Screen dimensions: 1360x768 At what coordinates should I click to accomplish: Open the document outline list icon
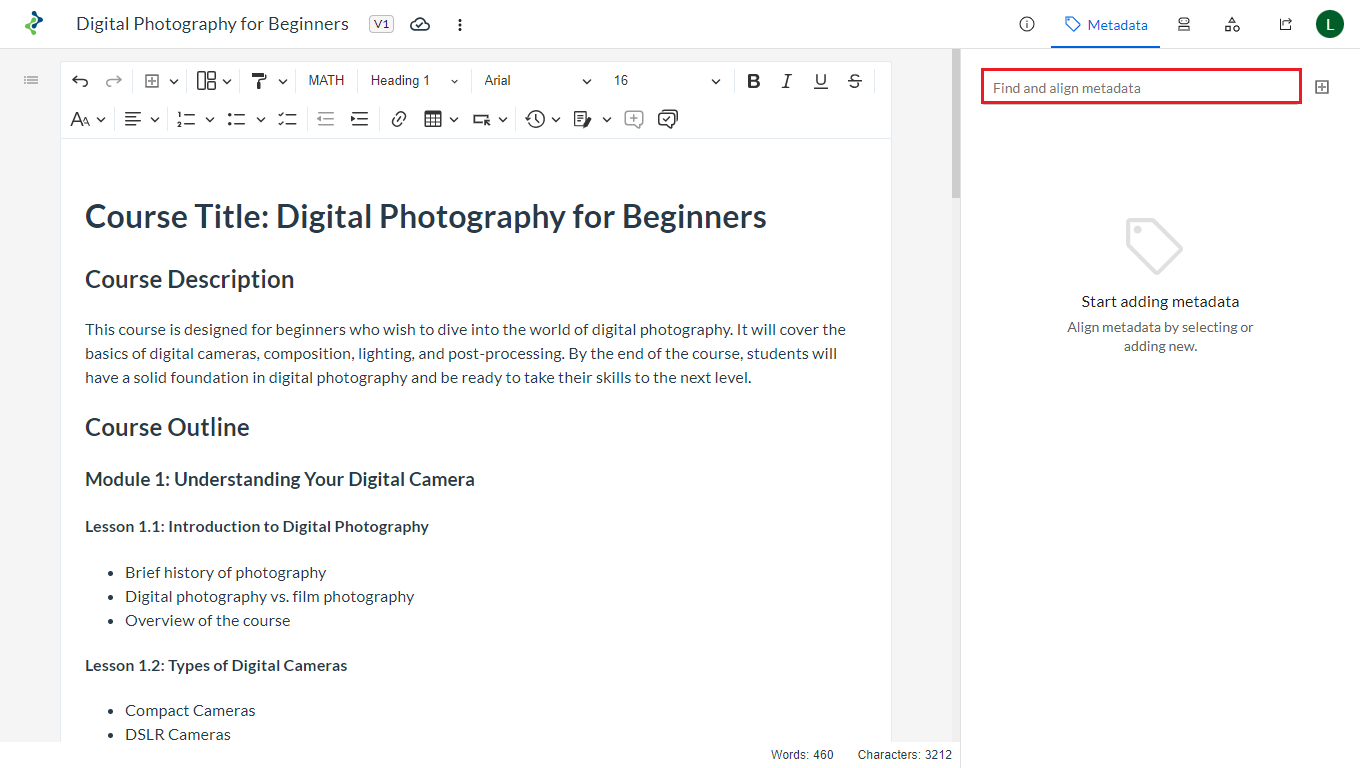31,80
